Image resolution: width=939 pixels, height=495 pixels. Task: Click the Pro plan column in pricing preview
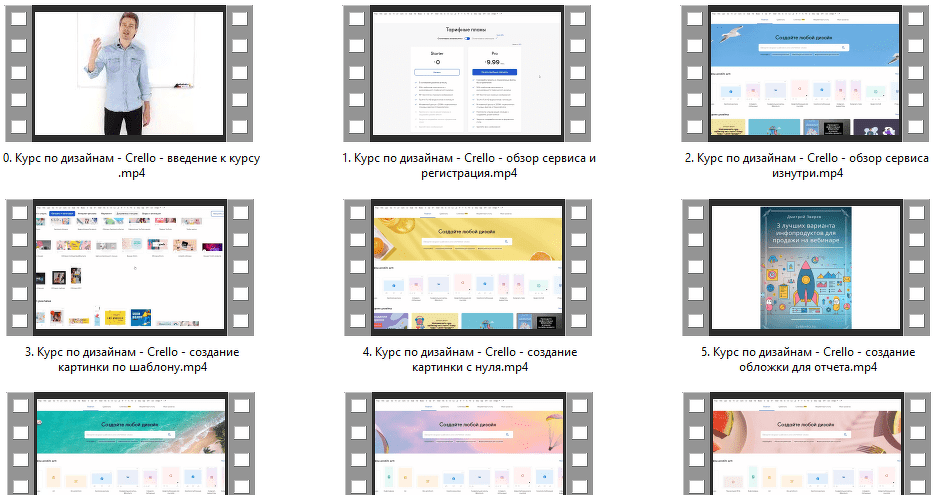click(496, 90)
